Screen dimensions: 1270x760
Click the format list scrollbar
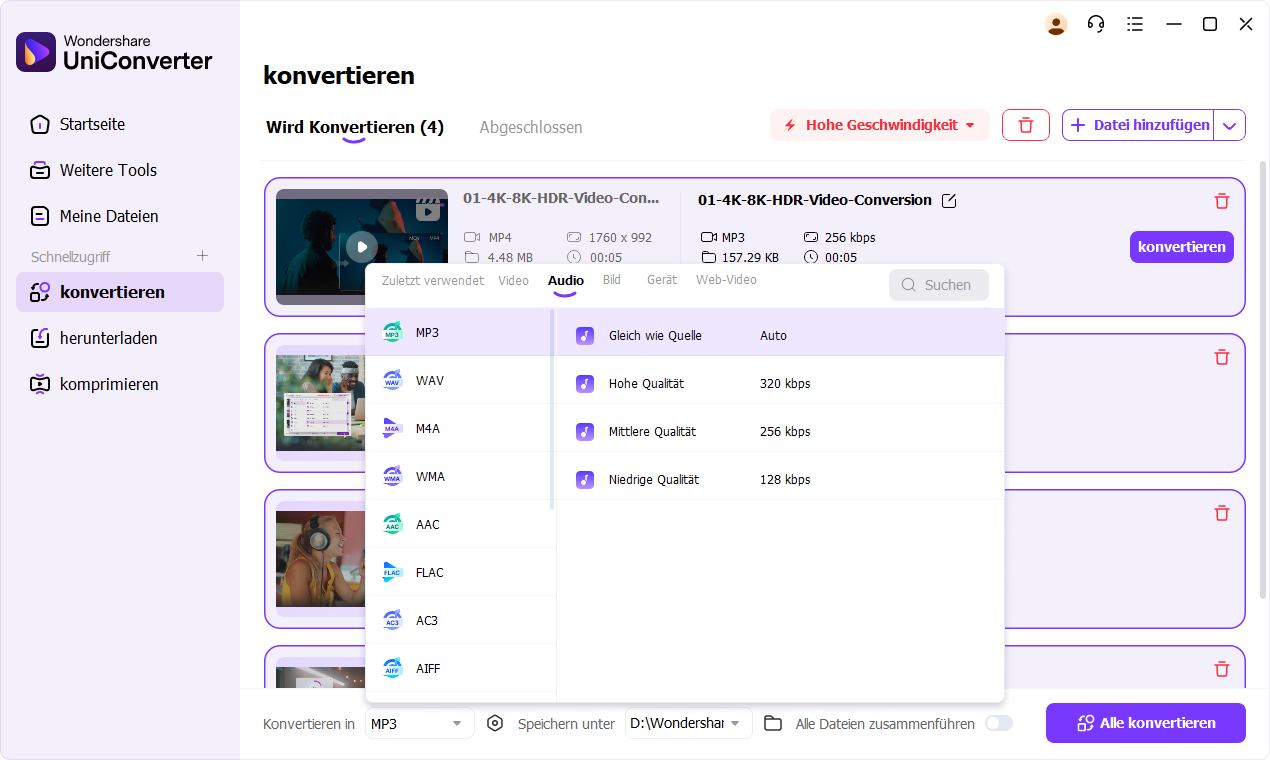coord(552,409)
